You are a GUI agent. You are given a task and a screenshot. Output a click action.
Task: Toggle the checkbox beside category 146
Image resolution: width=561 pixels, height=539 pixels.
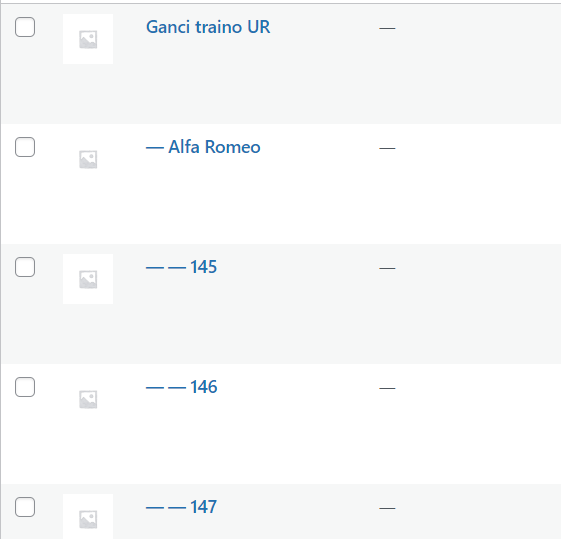point(25,387)
